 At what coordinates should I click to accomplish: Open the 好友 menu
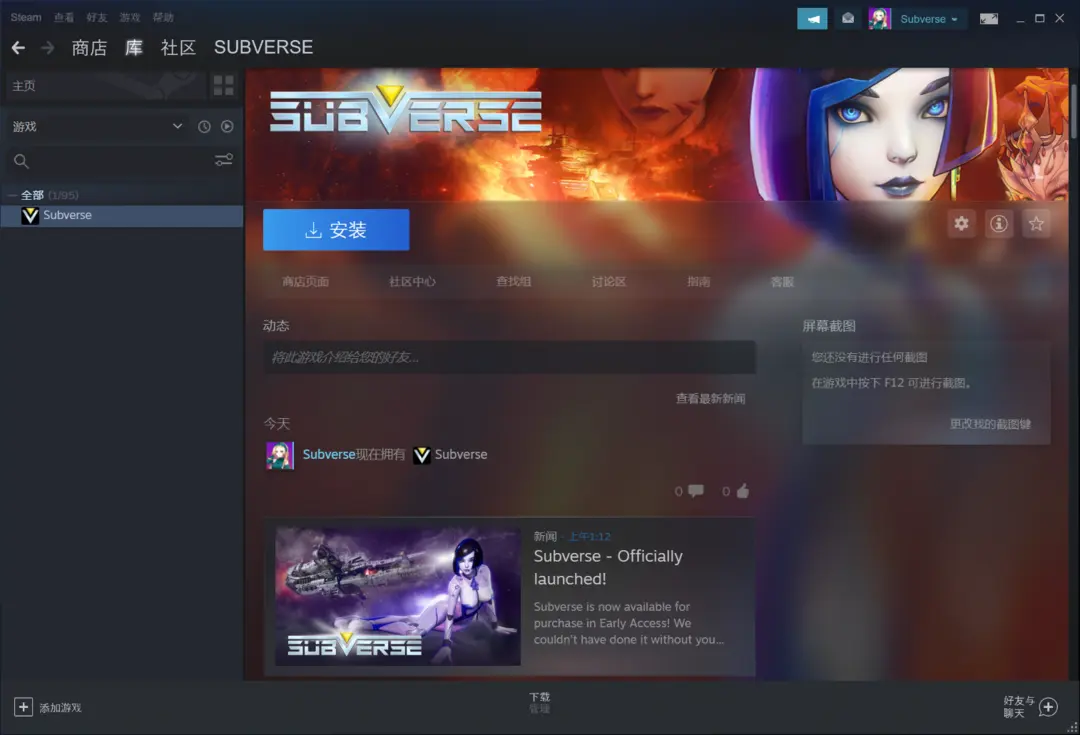97,17
